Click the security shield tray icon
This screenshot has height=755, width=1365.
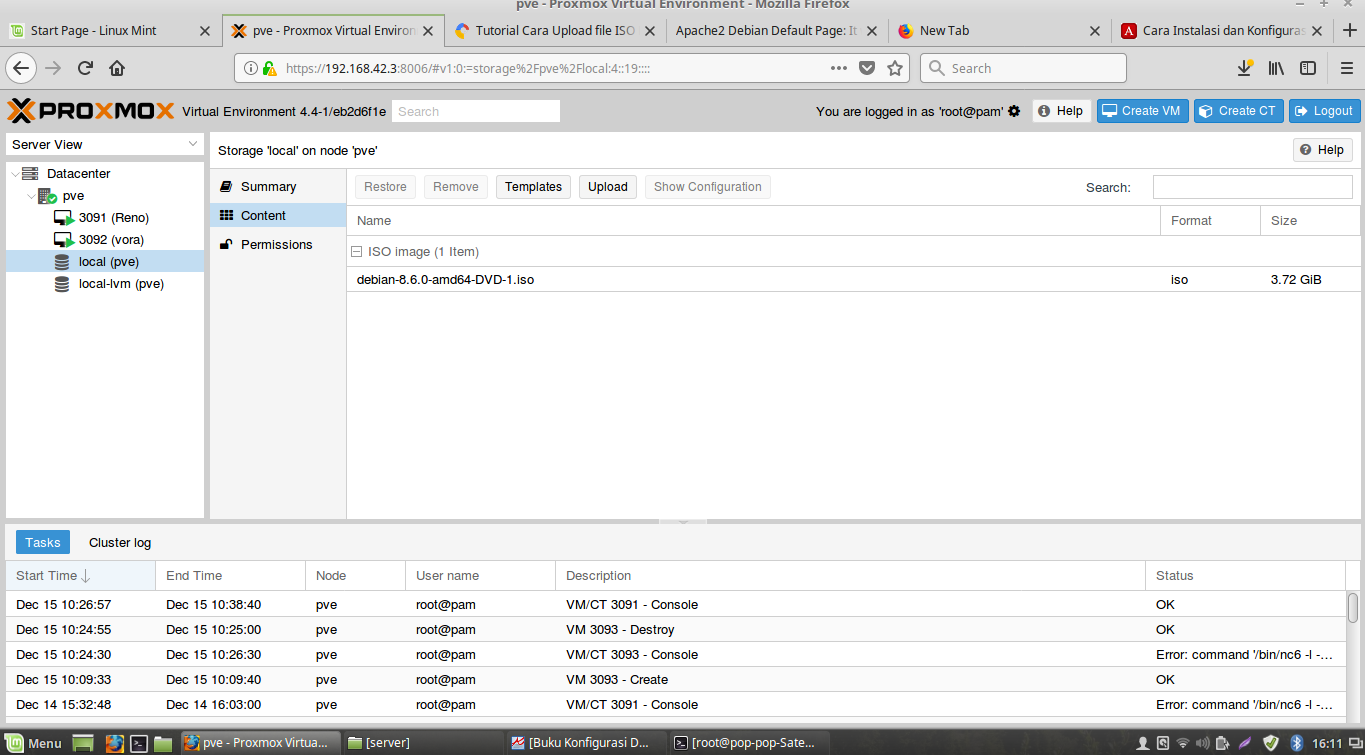1271,743
